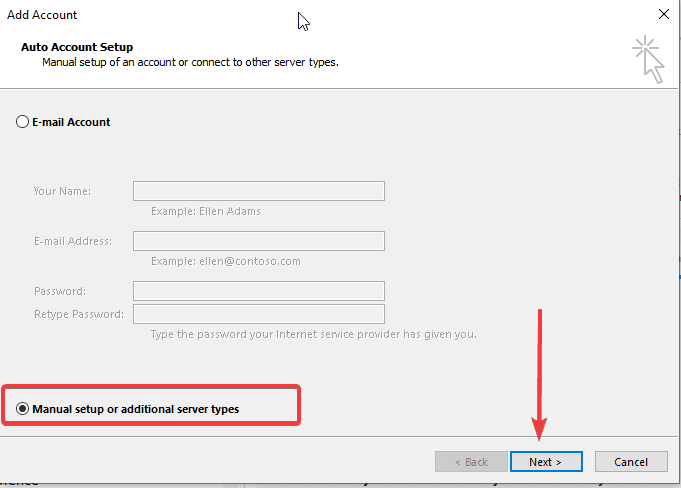Click the < Back button
This screenshot has height=488, width=681.
471,462
